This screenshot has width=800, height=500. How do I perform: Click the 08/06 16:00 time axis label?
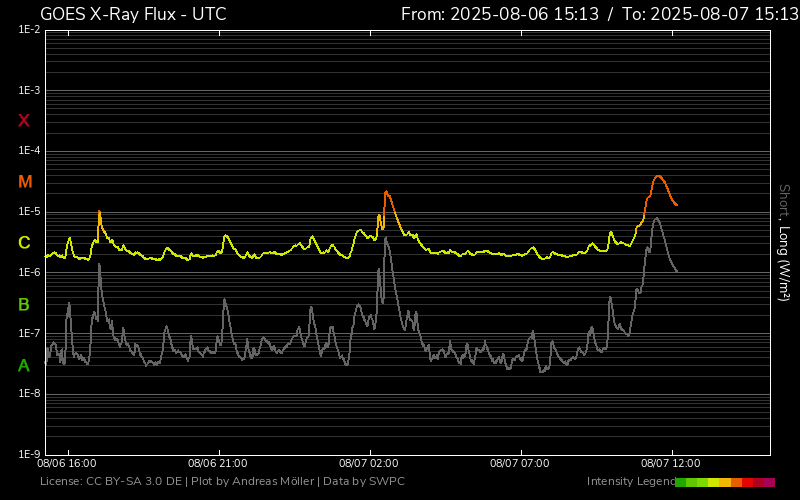pyautogui.click(x=67, y=464)
